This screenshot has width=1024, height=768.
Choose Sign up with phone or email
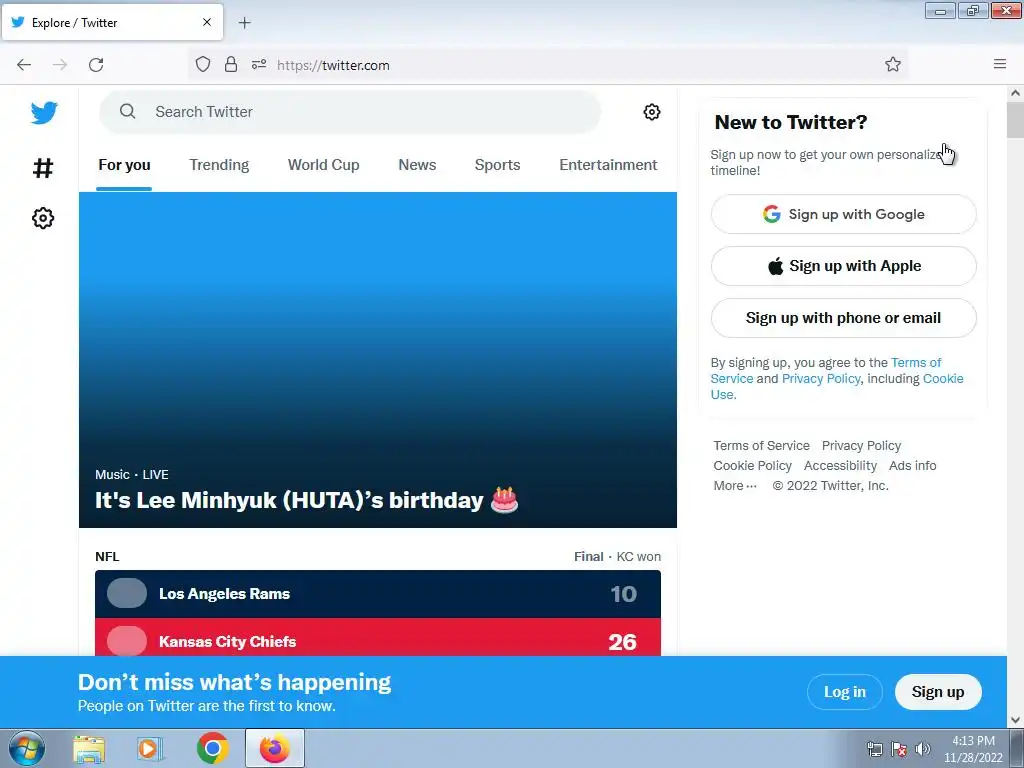843,318
